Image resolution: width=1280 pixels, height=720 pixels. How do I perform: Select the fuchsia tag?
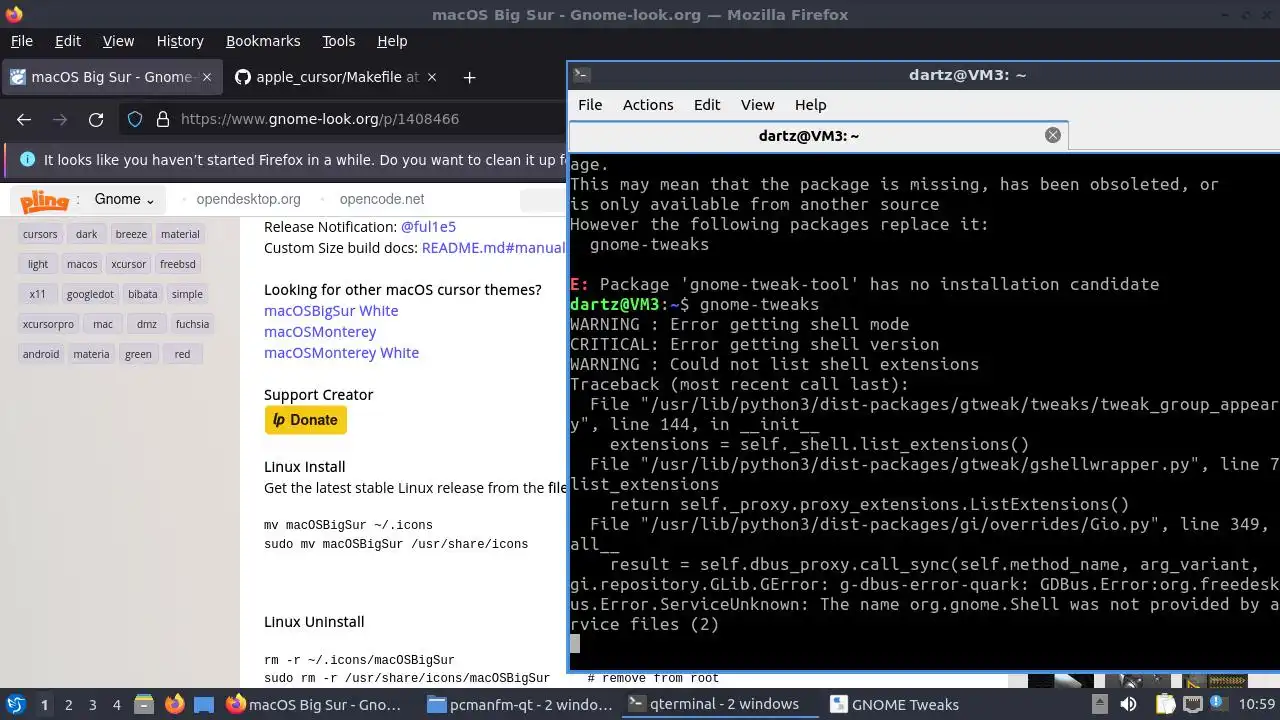[192, 324]
